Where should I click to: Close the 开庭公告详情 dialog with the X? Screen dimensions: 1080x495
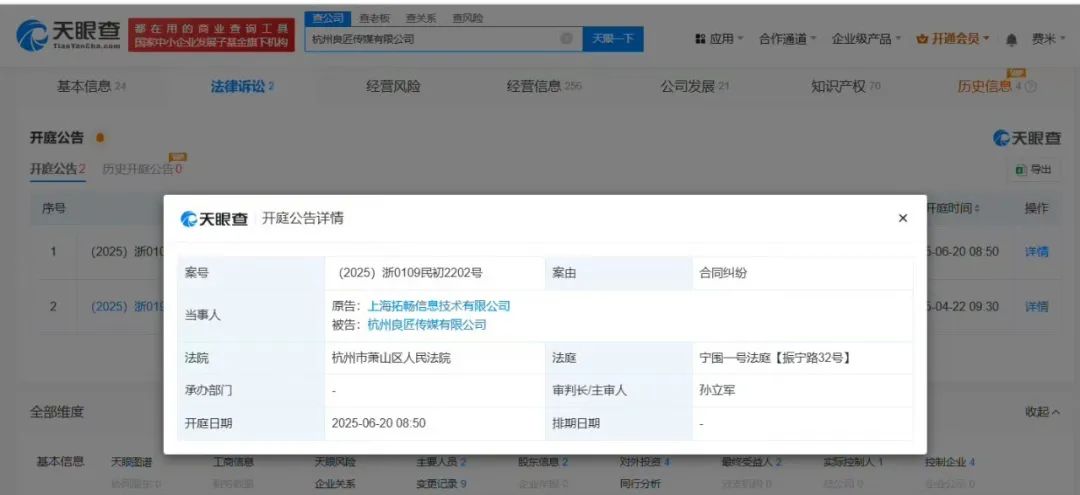click(902, 218)
